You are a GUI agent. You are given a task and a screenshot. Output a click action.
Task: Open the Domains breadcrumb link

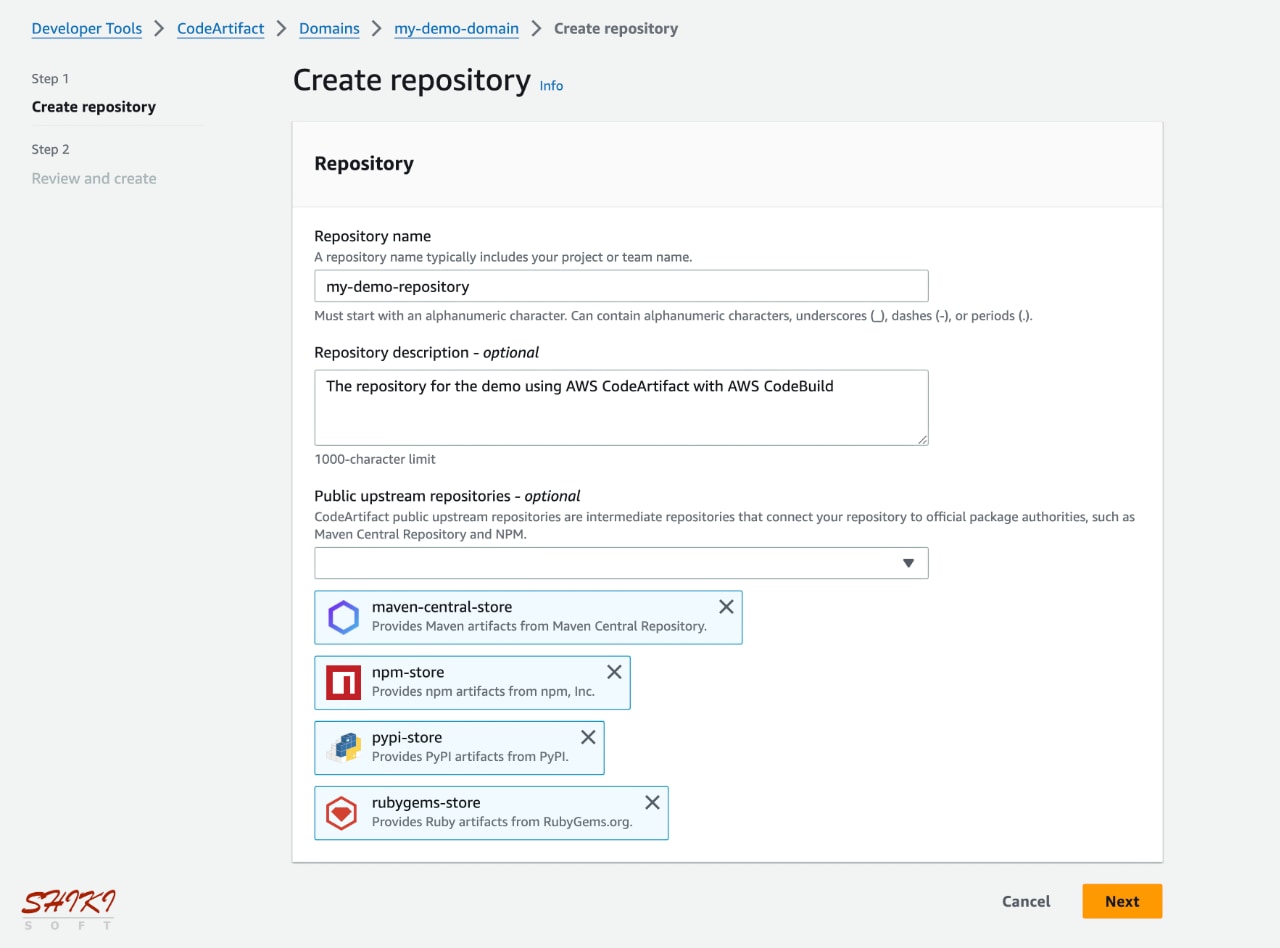coord(329,28)
